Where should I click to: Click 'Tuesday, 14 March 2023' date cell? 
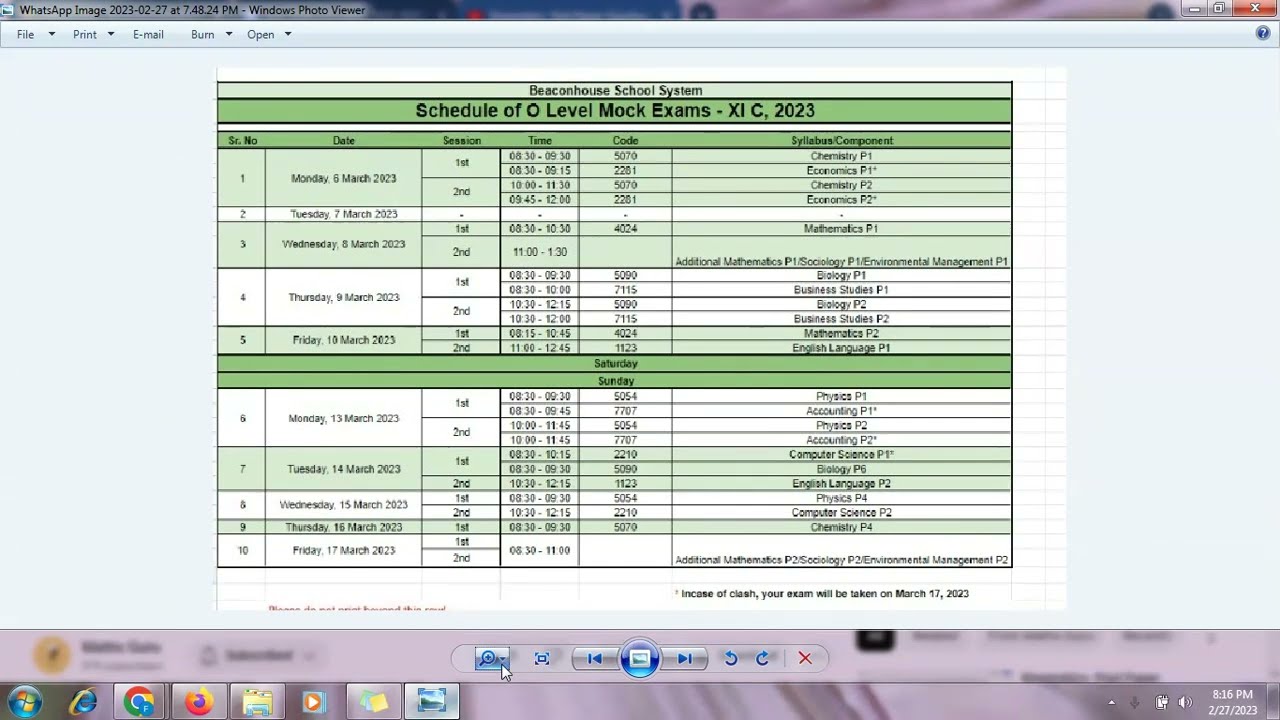[343, 469]
